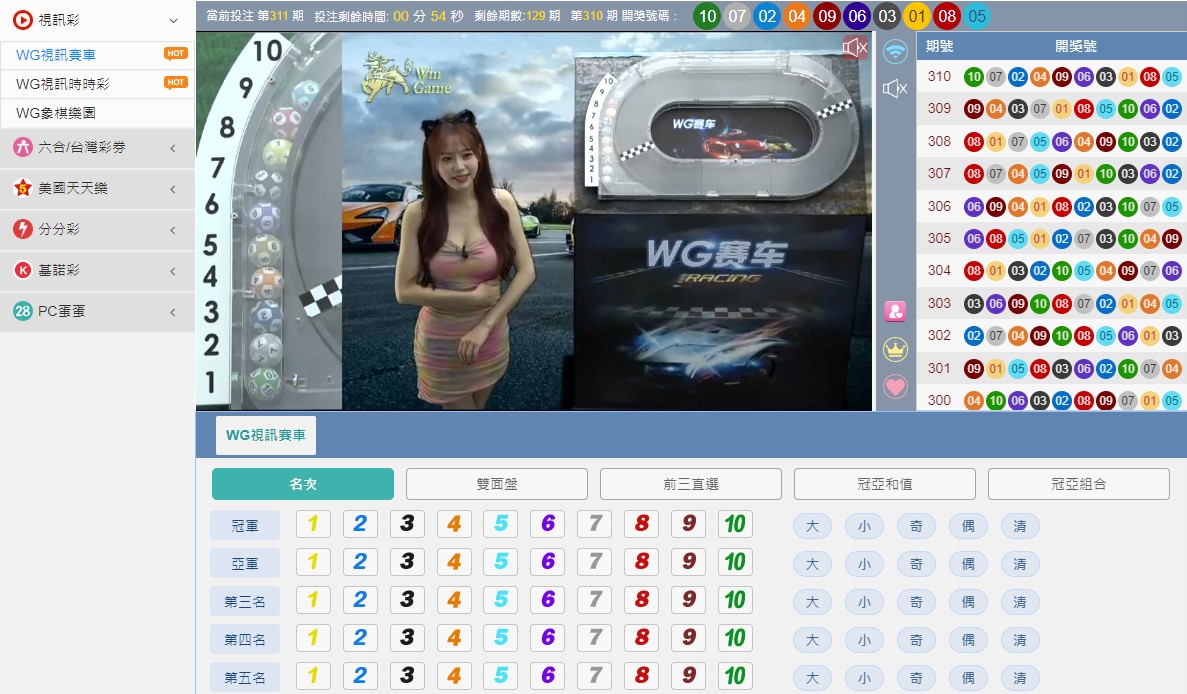1187x694 pixels.
Task: Click the 美國天天樂 star icon
Action: (x=23, y=188)
